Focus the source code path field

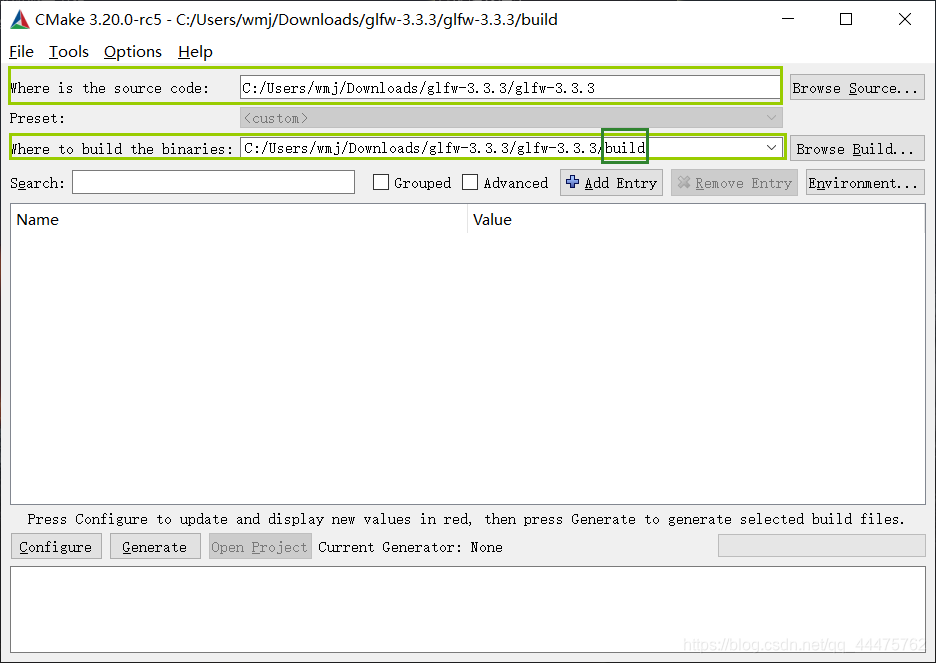(510, 88)
